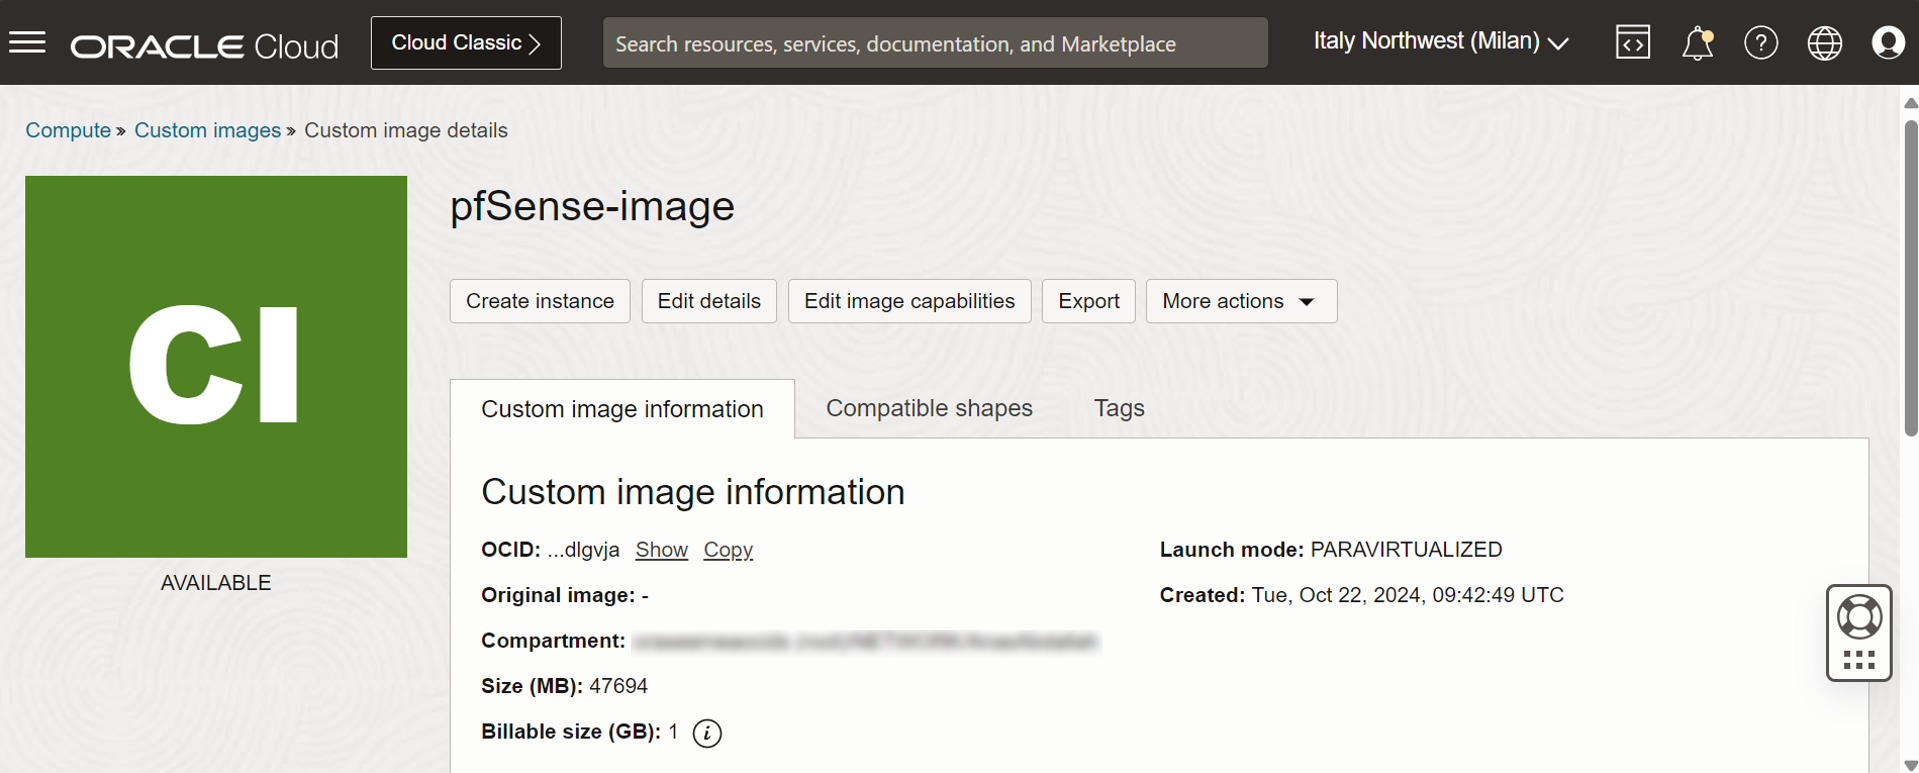Screen dimensions: 1919x773
Task: Expand the More actions dropdown
Action: pos(1241,301)
